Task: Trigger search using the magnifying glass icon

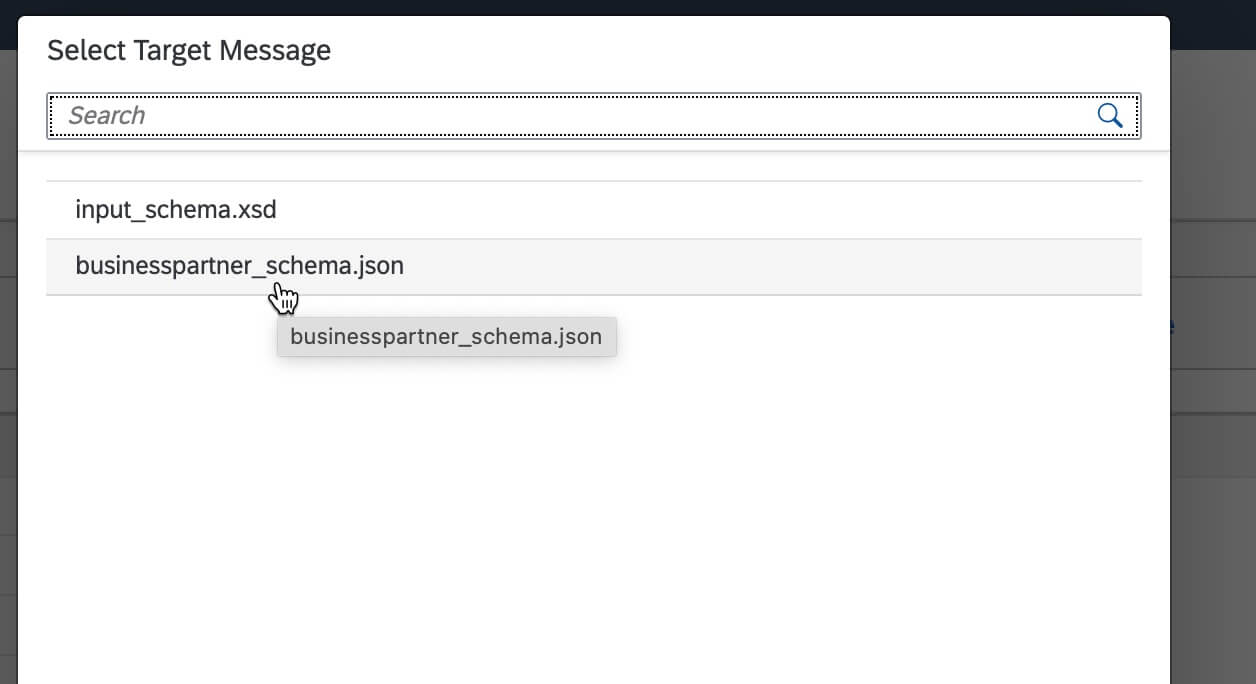Action: (x=1109, y=115)
